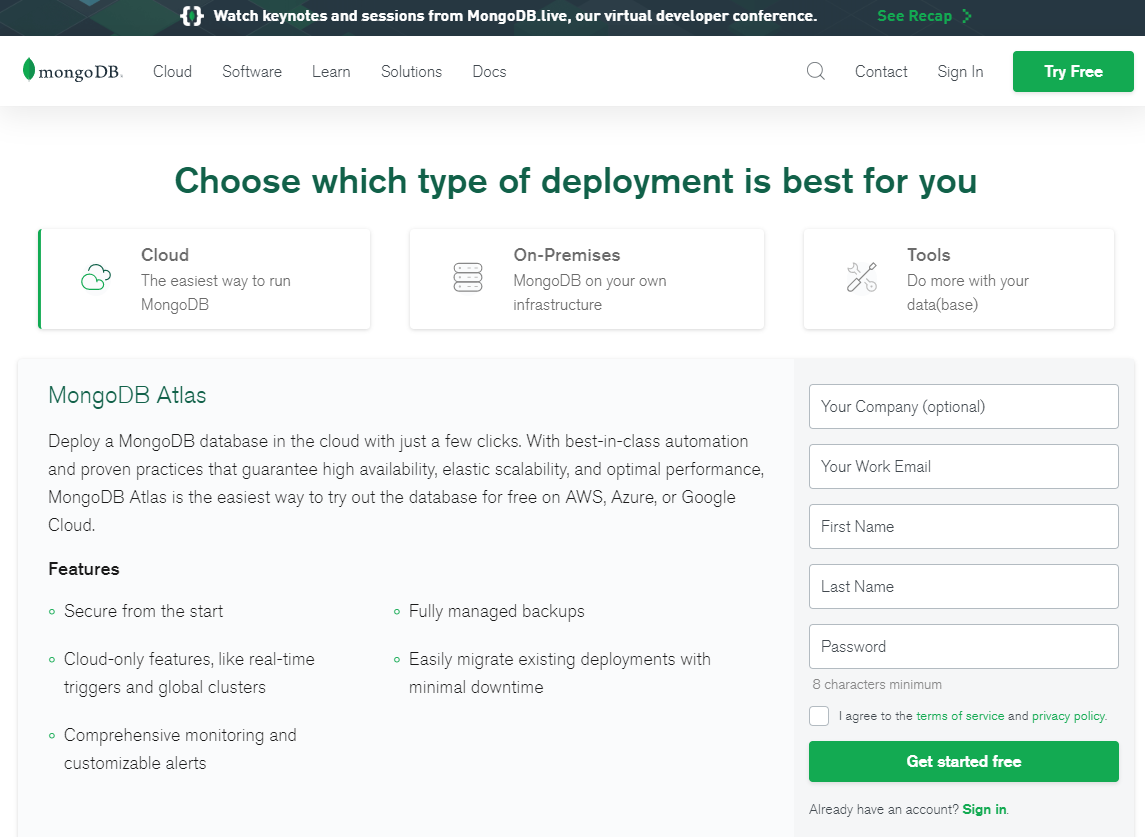Screen dimensions: 1145x837
Task: Click 'Comprehensive monitoring and customizable alerts' text
Action: (180, 749)
